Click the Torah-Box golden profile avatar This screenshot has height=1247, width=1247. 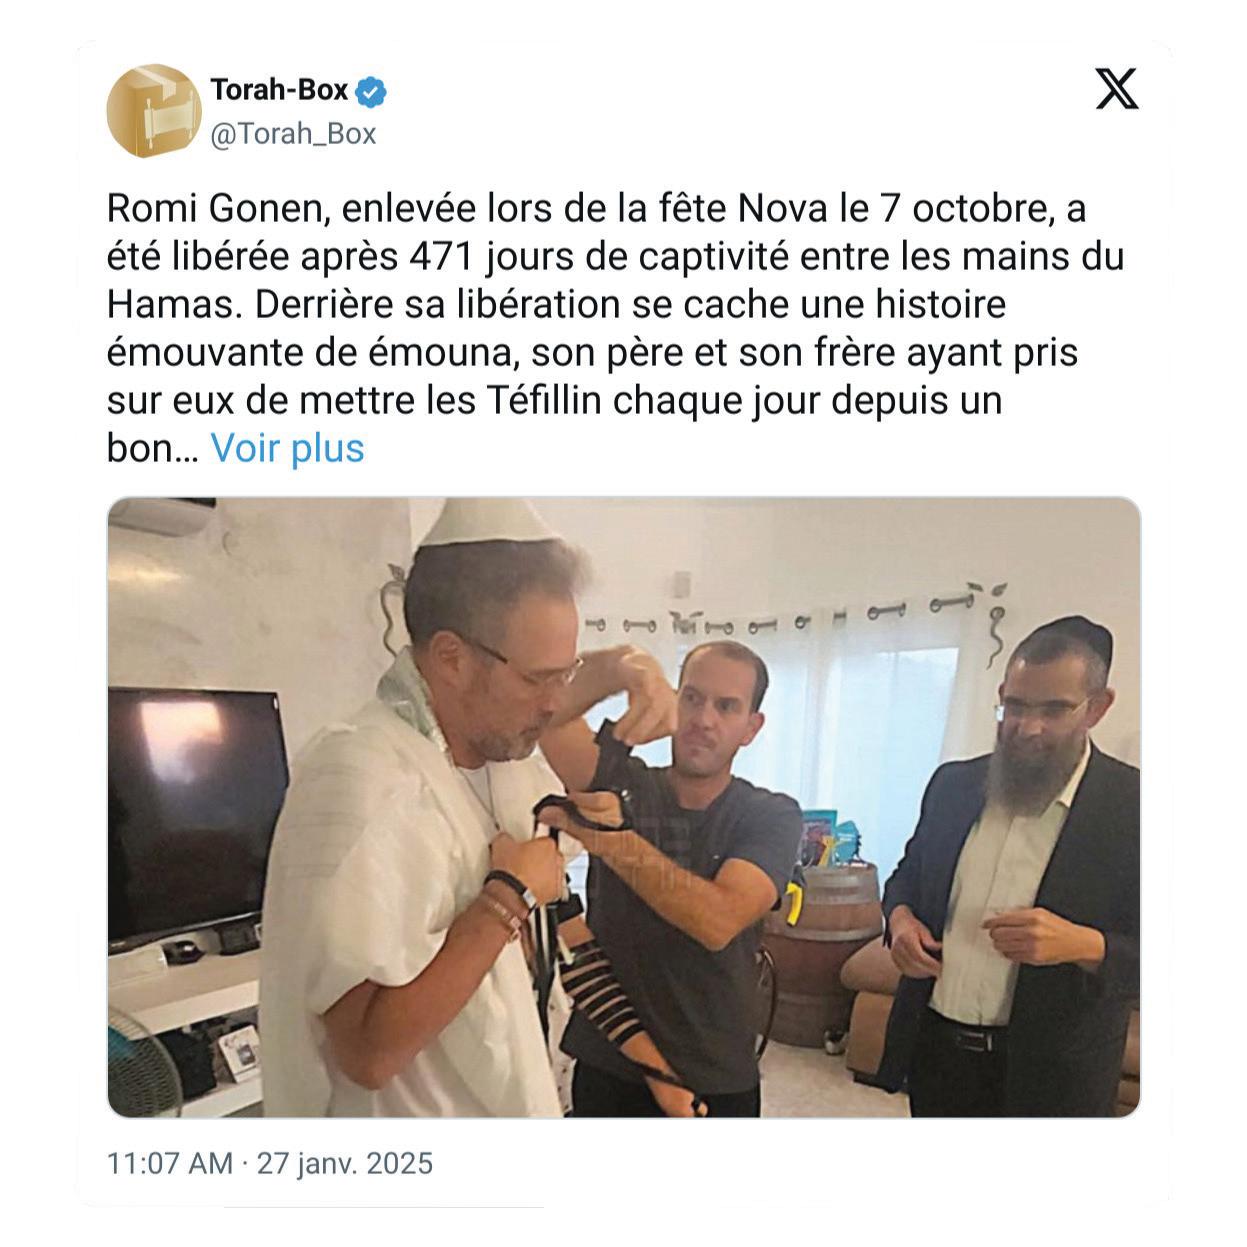pos(154,111)
